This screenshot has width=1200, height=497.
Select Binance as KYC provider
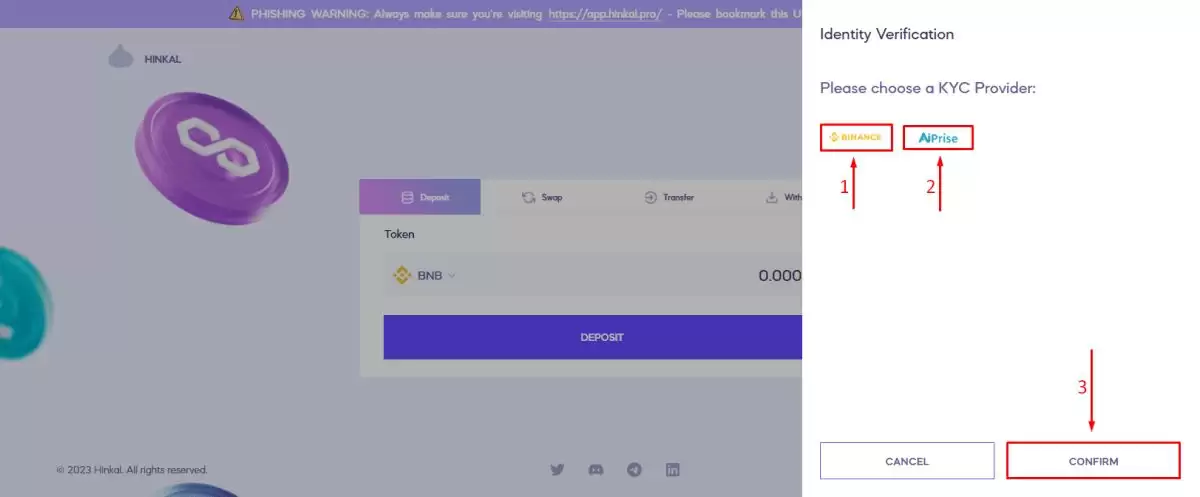point(856,137)
